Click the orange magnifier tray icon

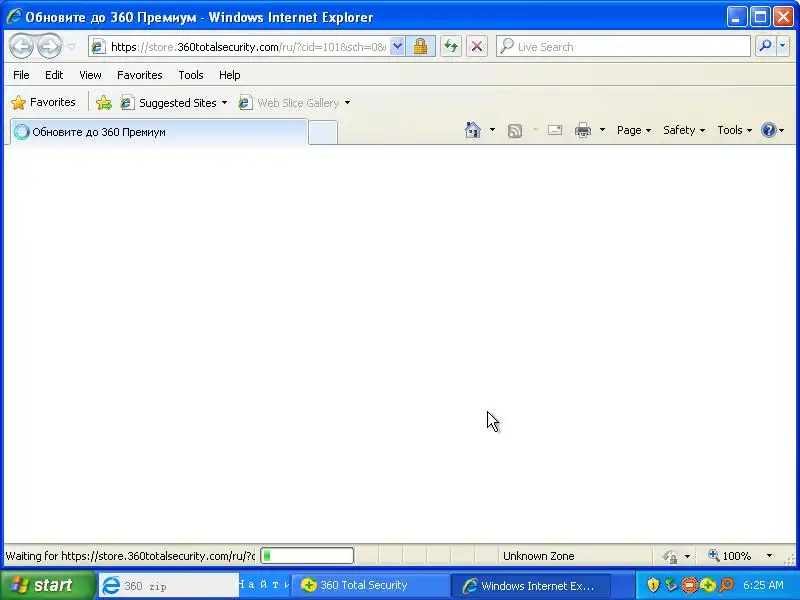click(x=726, y=585)
